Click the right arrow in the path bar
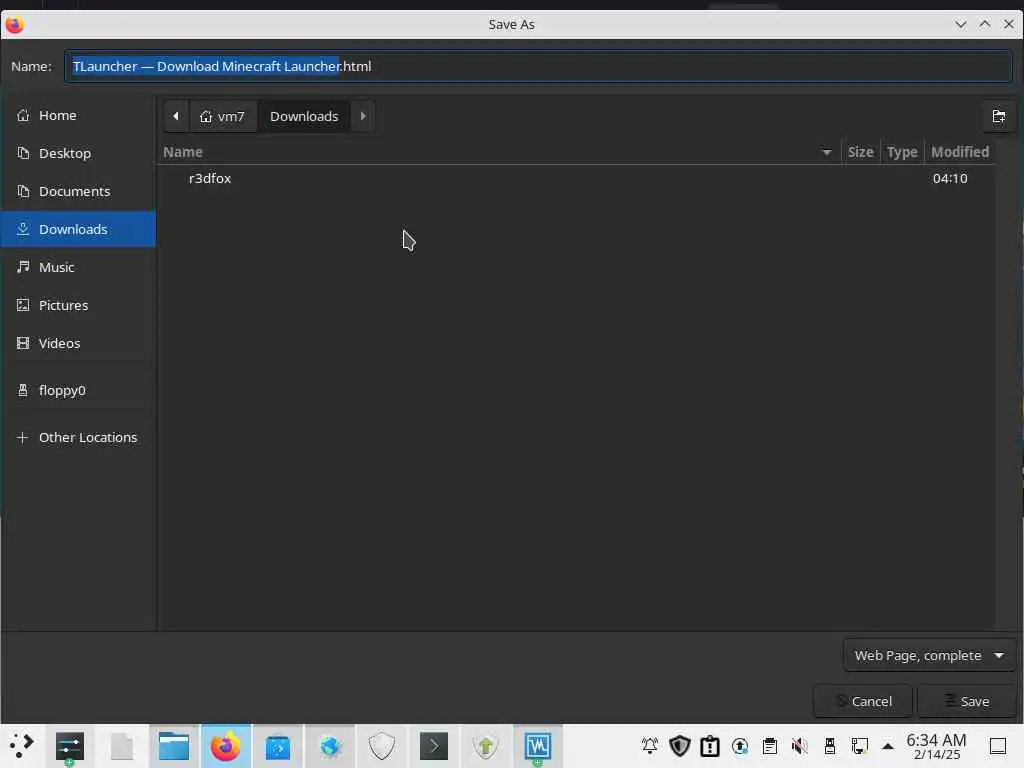The height and width of the screenshot is (768, 1024). [363, 116]
